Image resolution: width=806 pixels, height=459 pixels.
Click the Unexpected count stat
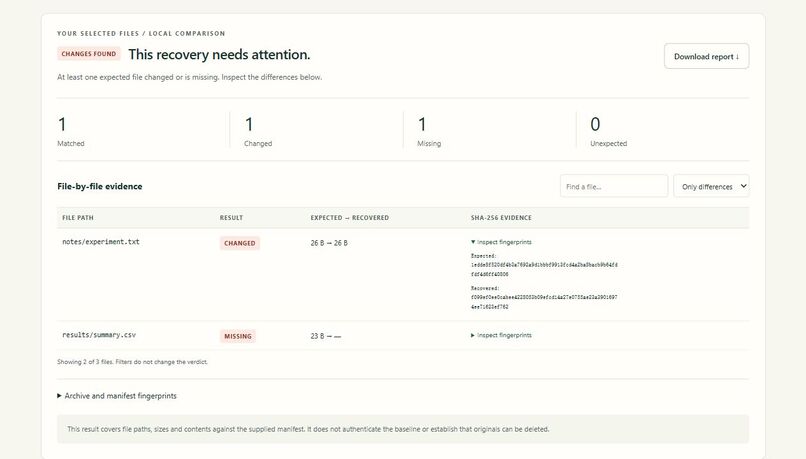click(x=609, y=131)
